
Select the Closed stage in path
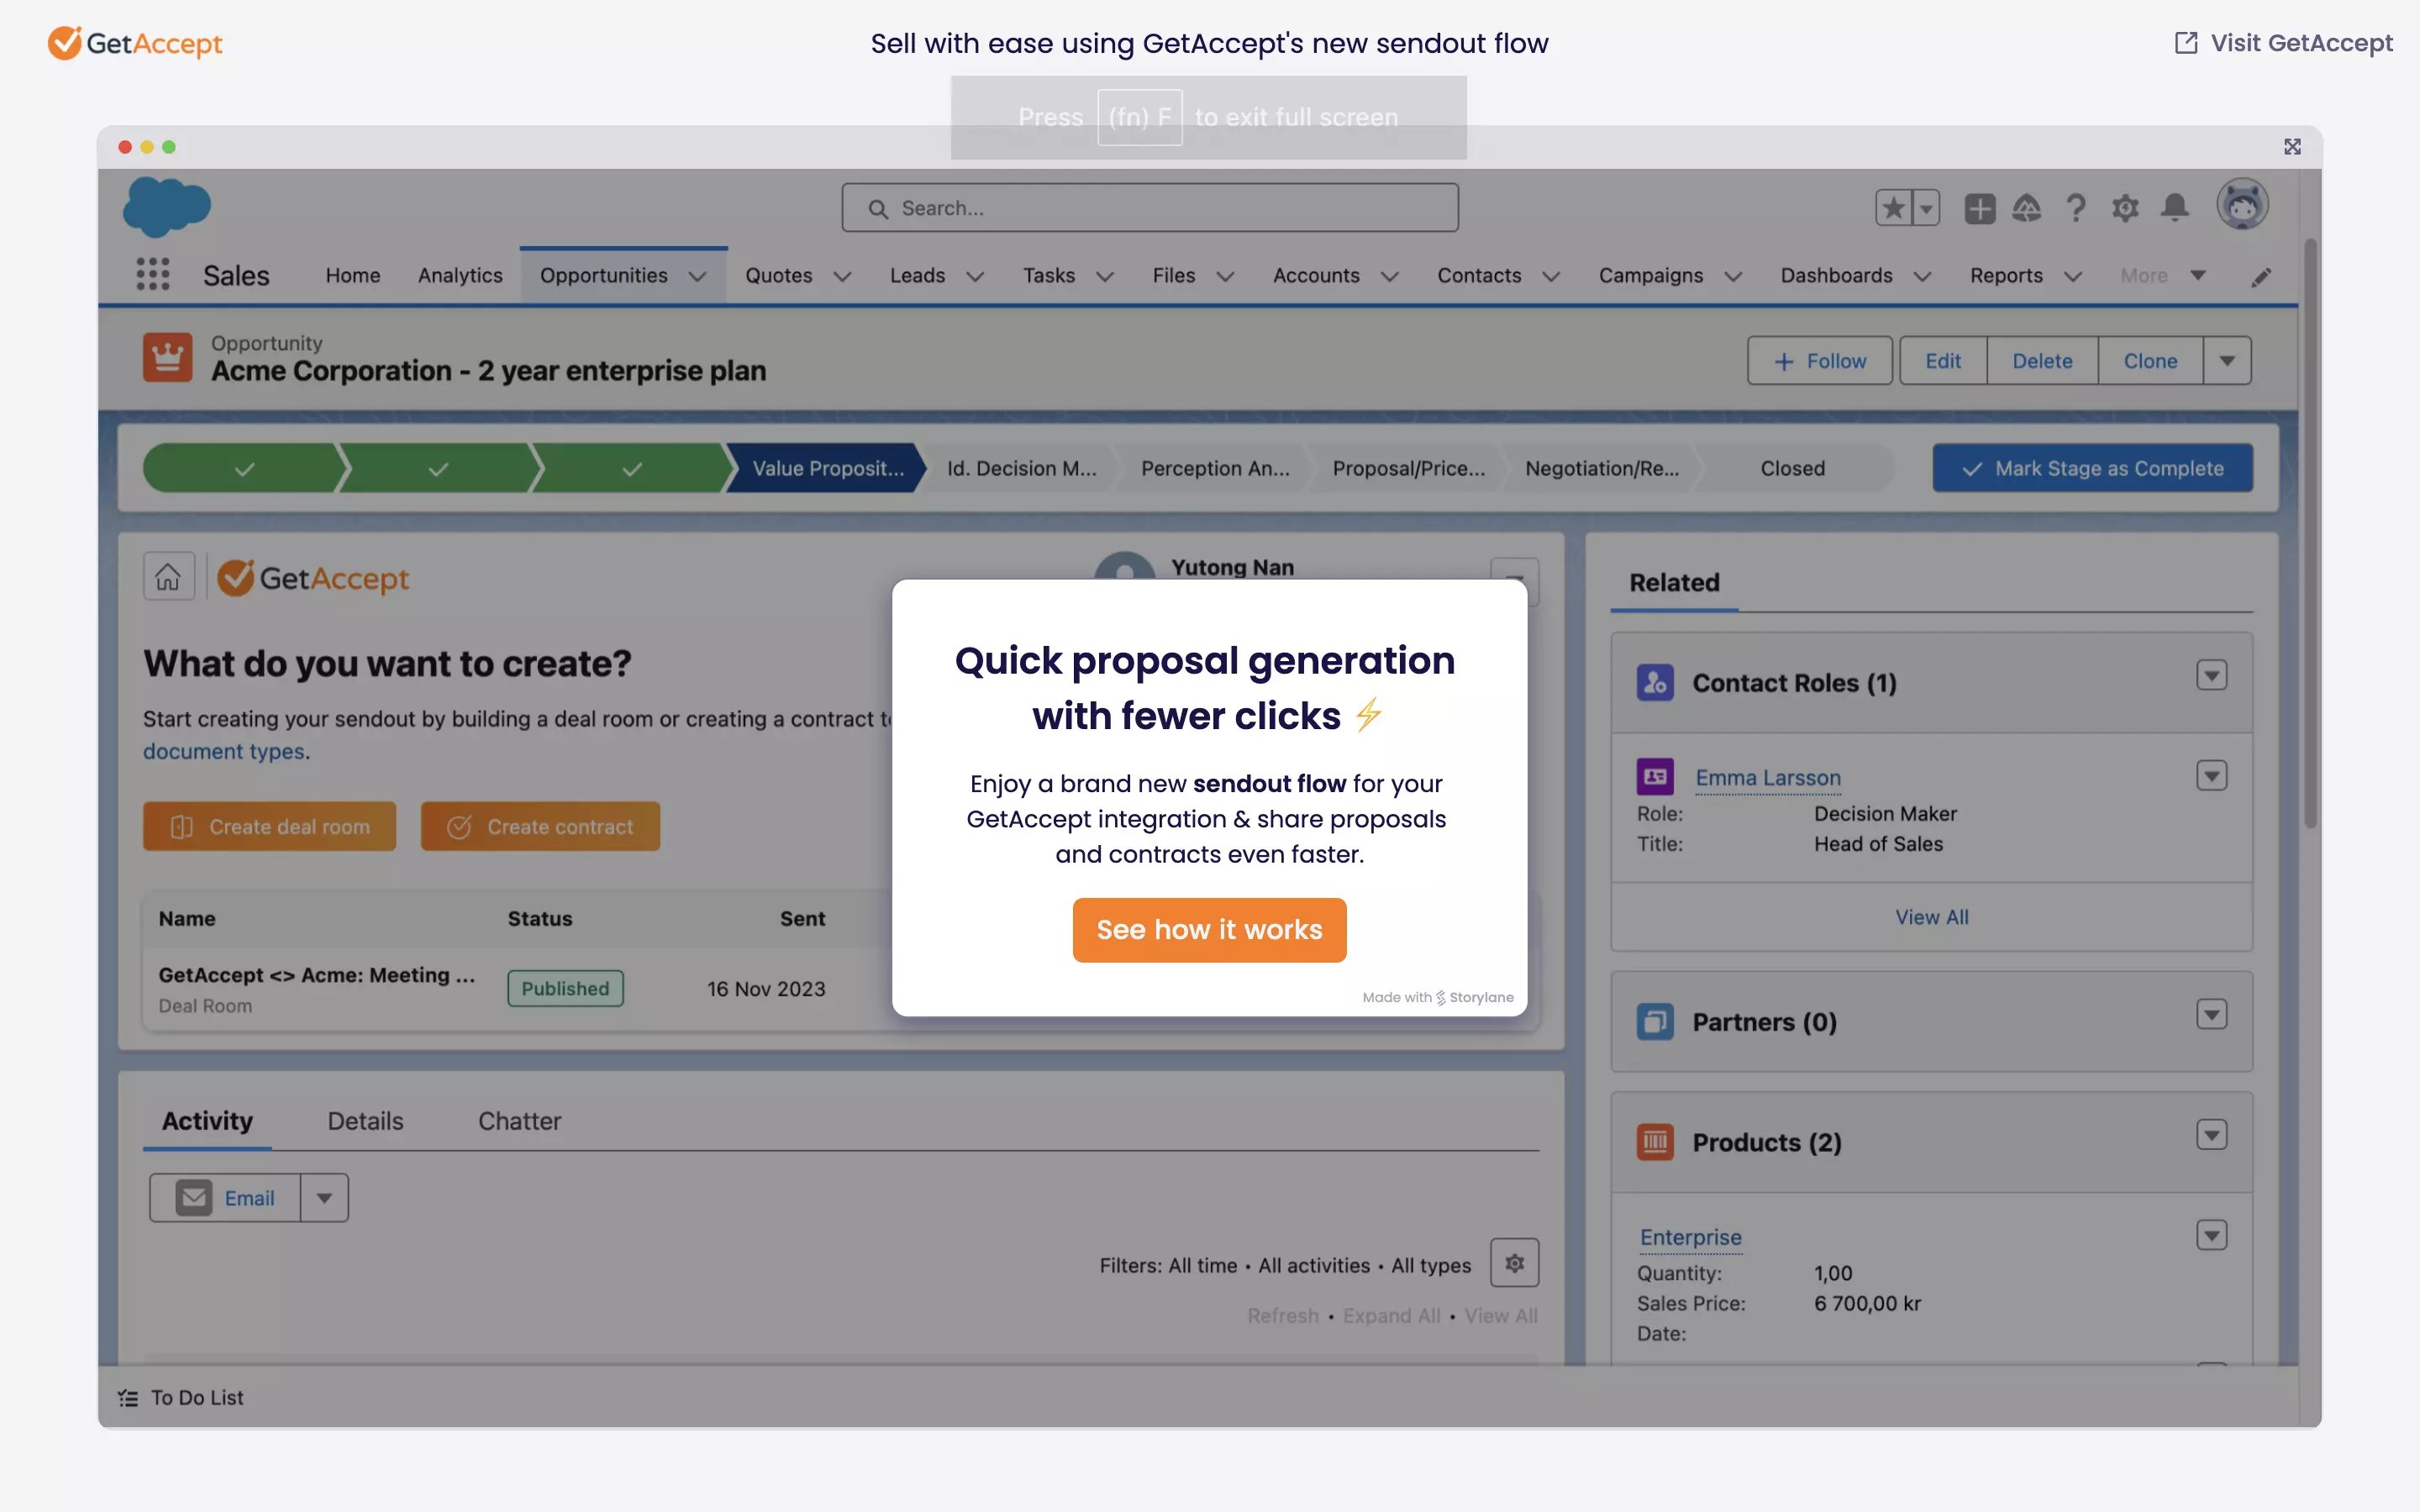(1792, 468)
